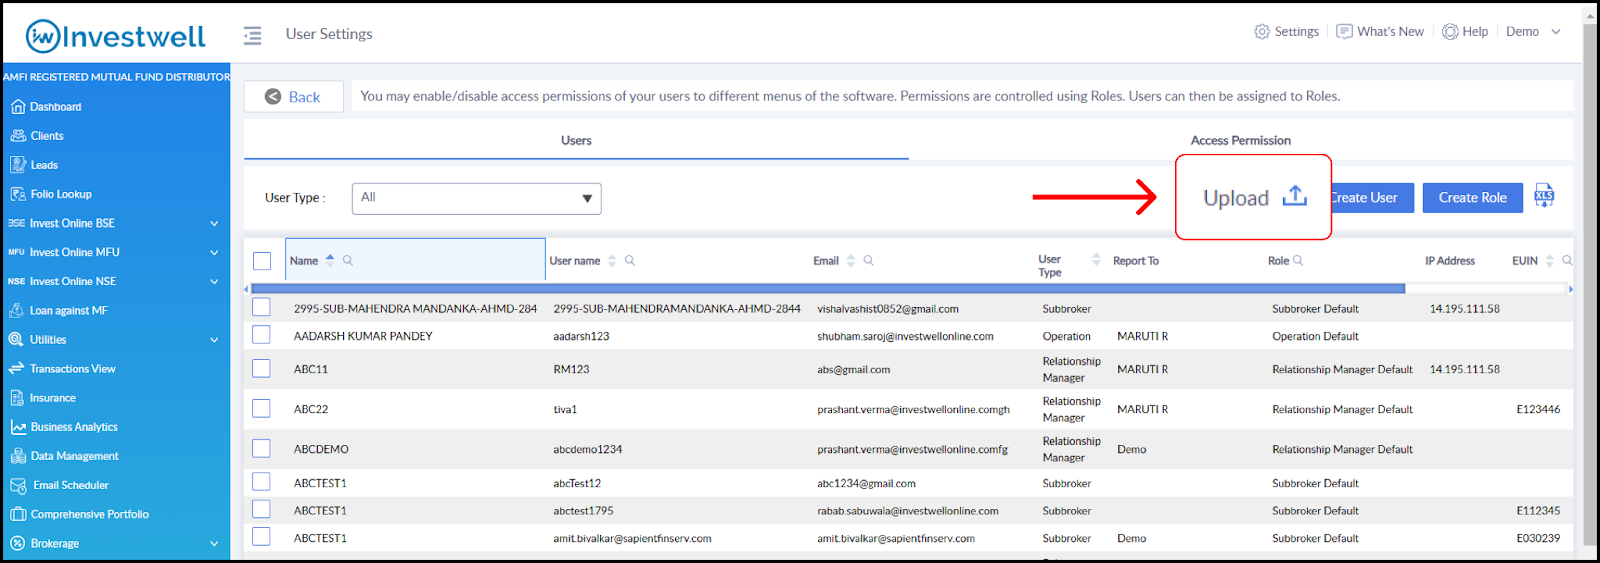Sort by EUIN column arrows
This screenshot has width=1600, height=563.
point(1550,260)
